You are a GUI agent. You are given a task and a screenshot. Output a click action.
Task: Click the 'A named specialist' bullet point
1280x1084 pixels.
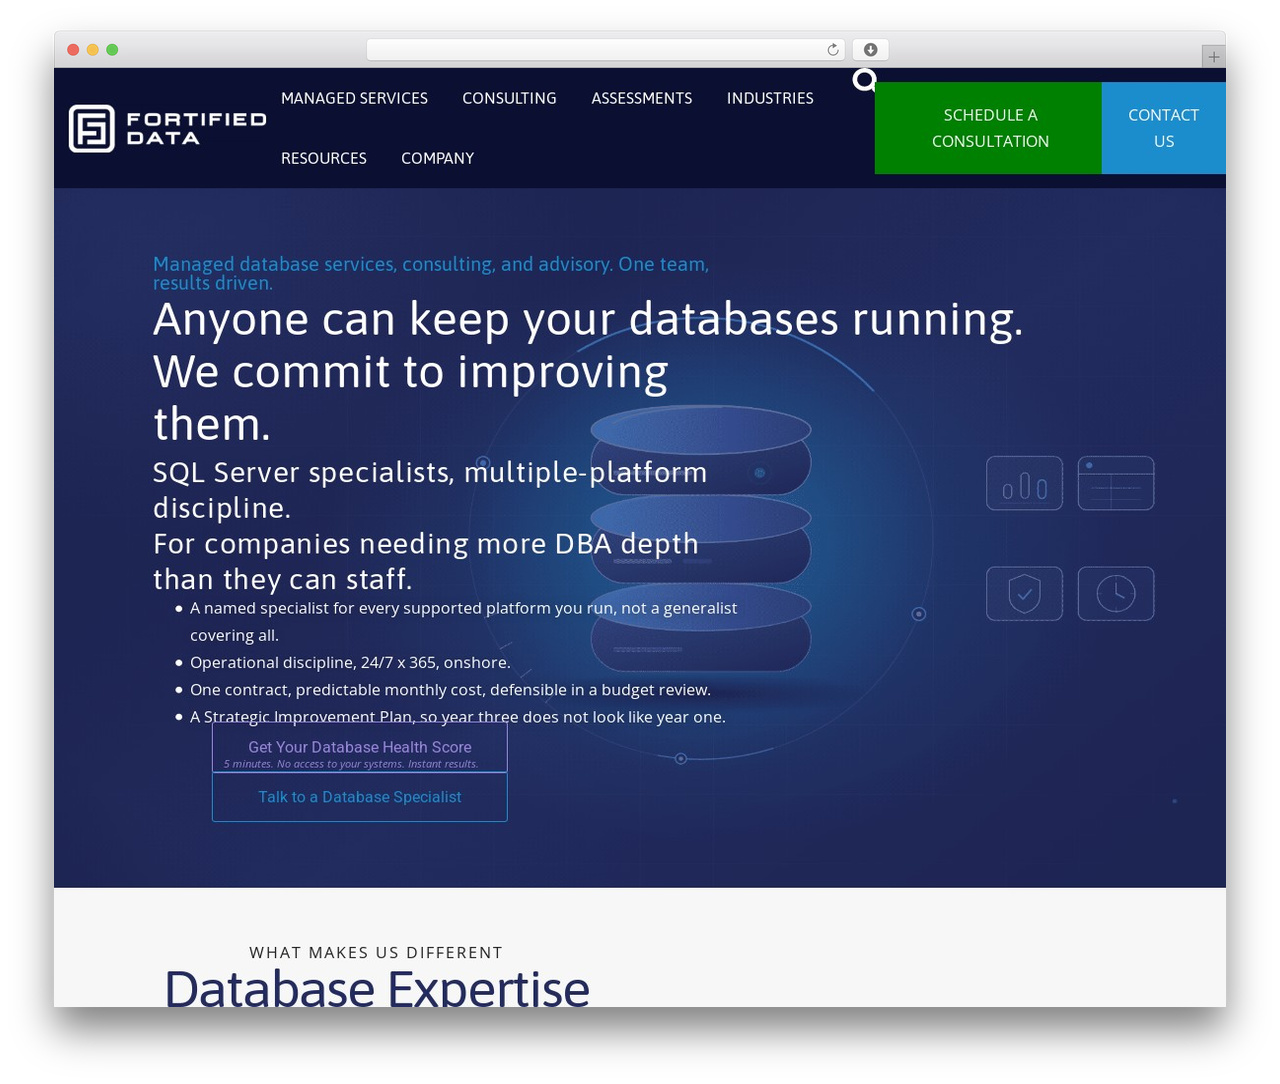464,621
